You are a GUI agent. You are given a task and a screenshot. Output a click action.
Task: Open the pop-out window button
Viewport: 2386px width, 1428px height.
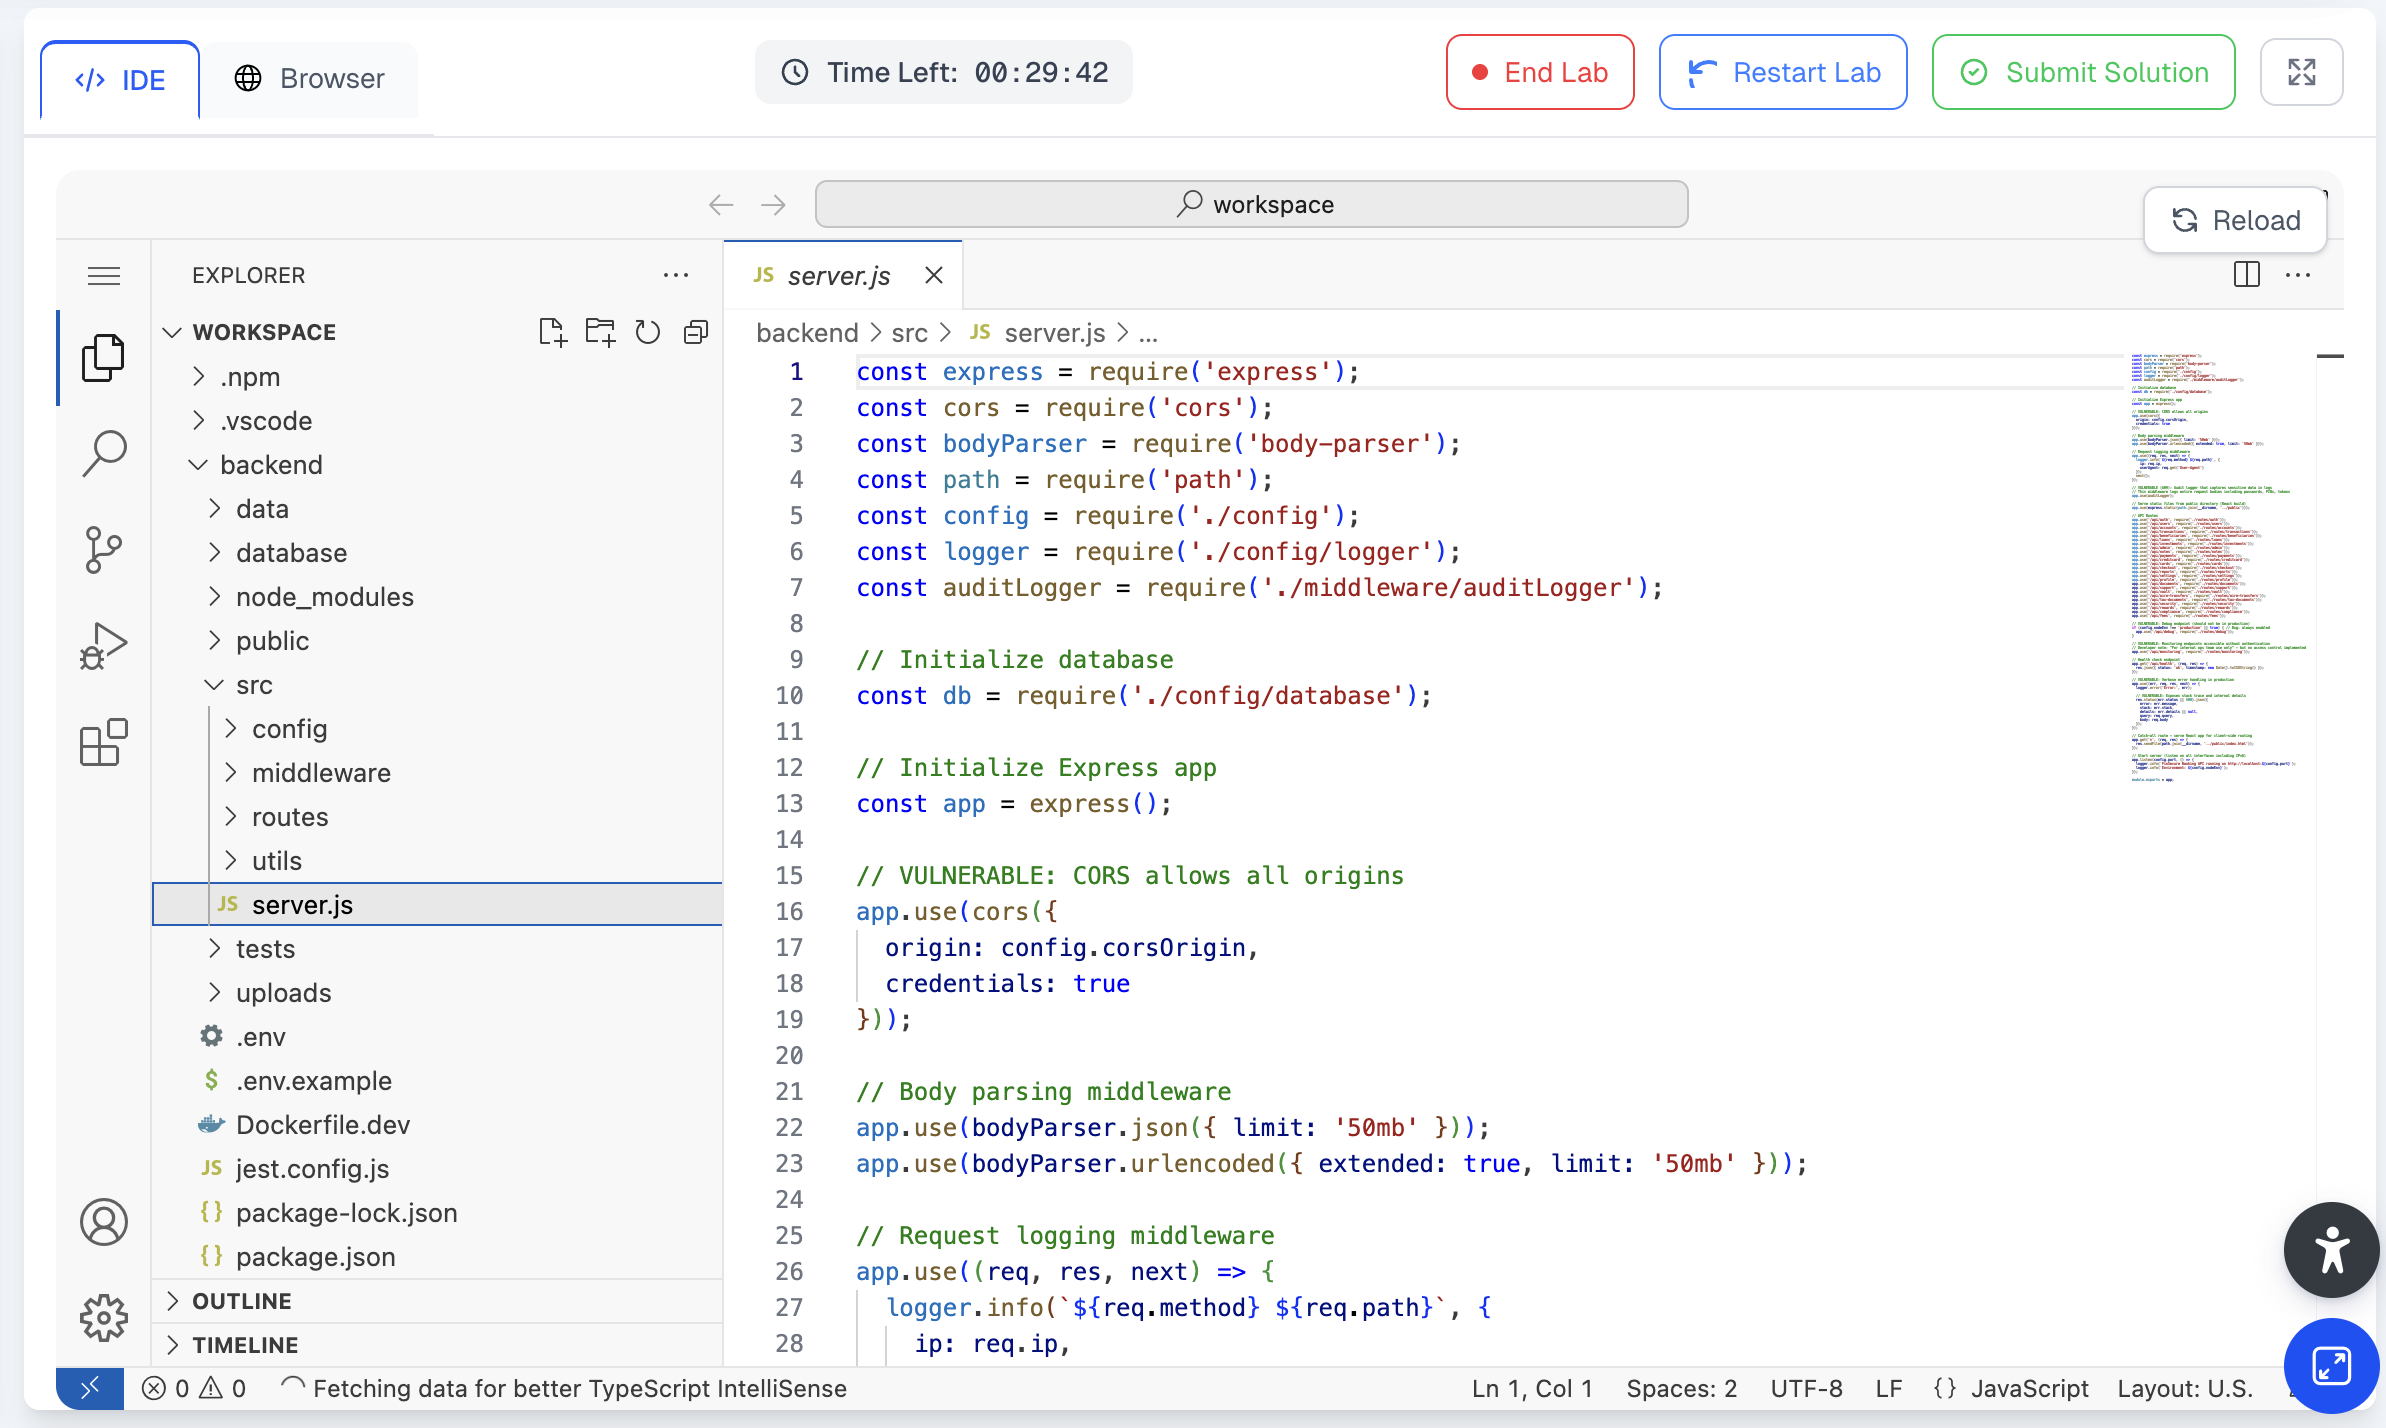[x=2331, y=1365]
